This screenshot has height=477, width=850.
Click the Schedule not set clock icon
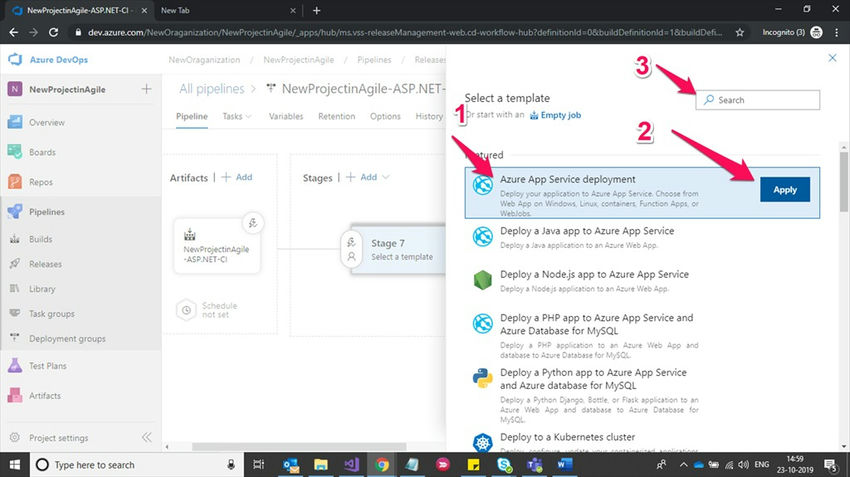click(186, 310)
